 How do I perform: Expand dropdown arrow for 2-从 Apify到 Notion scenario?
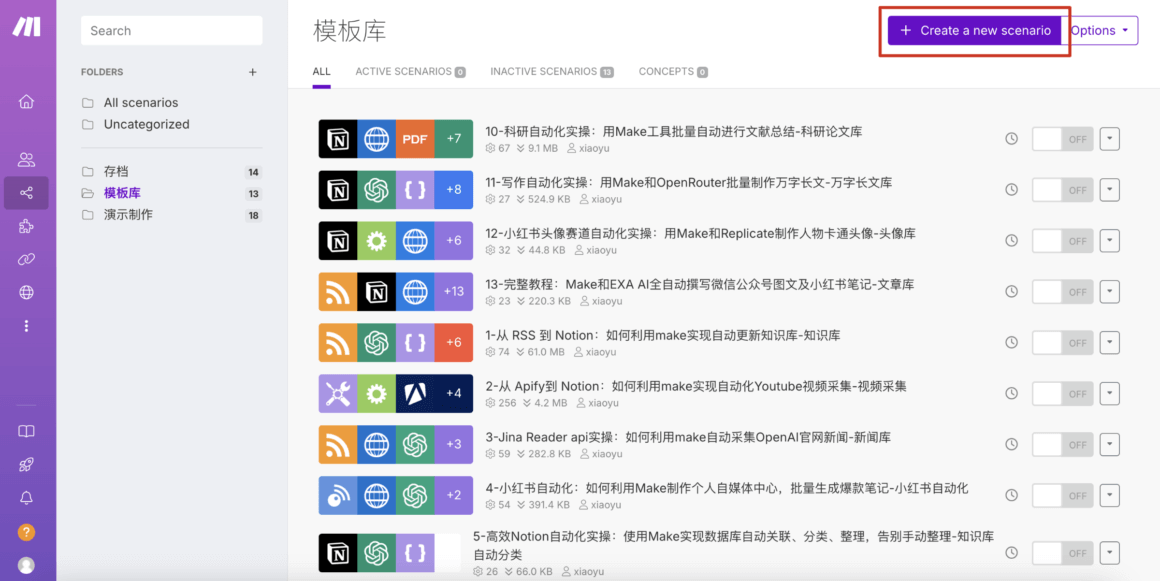1109,394
